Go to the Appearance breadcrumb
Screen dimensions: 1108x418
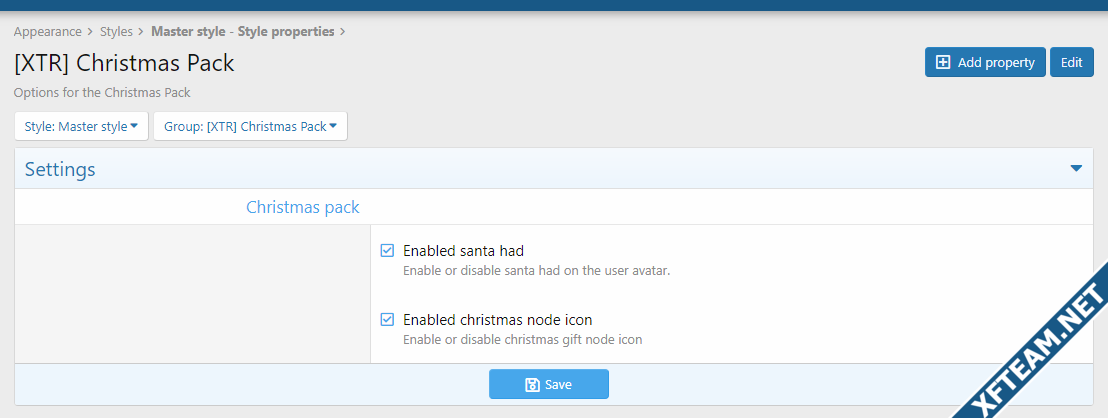pyautogui.click(x=47, y=32)
